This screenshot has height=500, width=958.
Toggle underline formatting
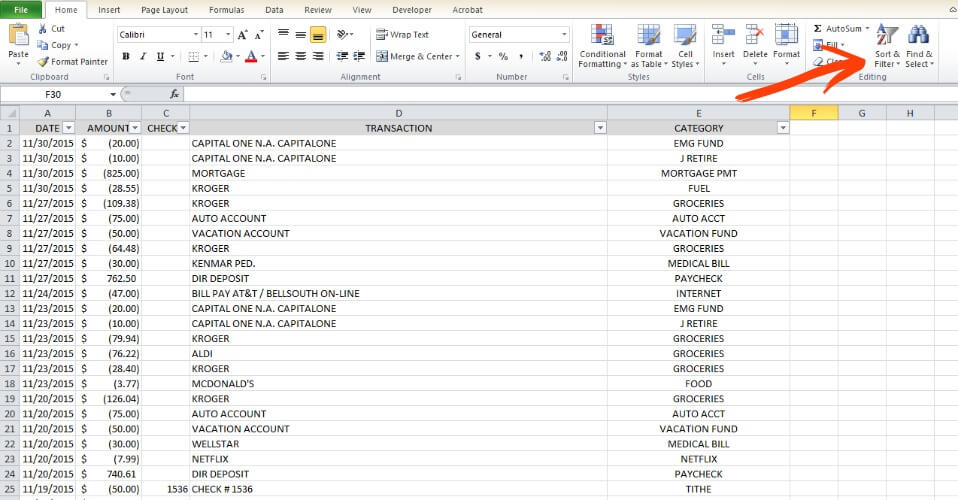click(x=160, y=56)
